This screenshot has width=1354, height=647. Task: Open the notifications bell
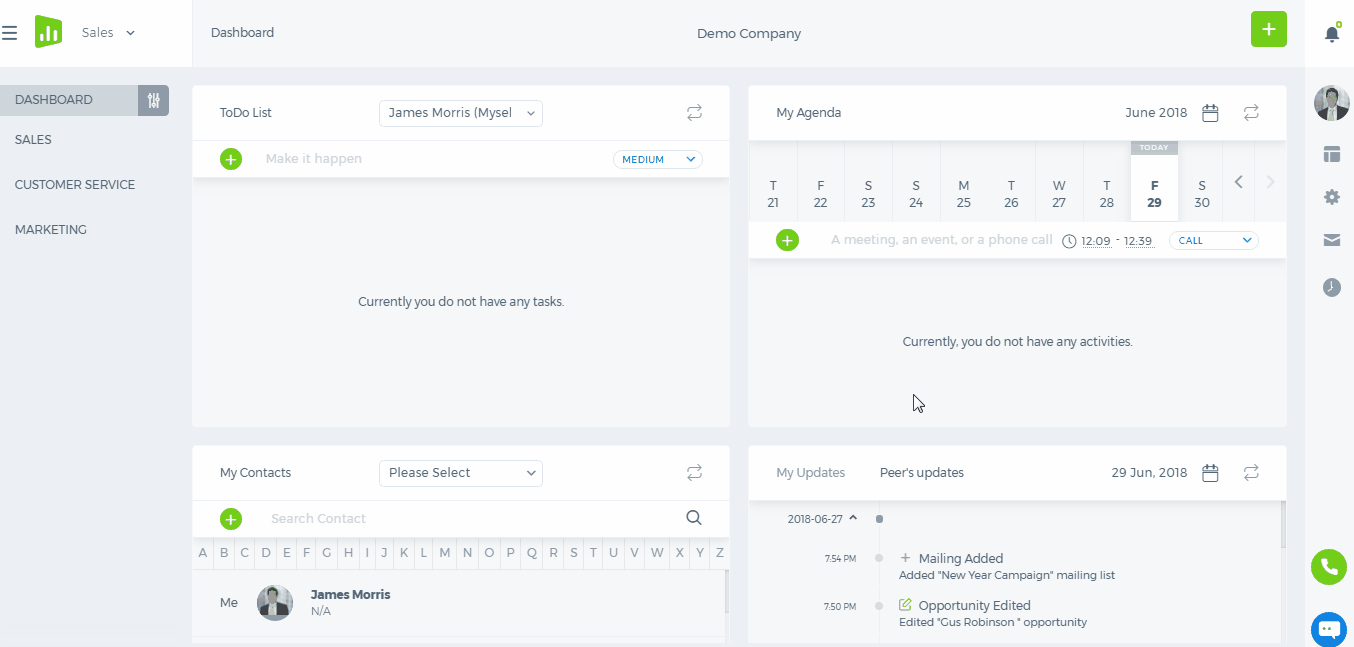tap(1331, 33)
